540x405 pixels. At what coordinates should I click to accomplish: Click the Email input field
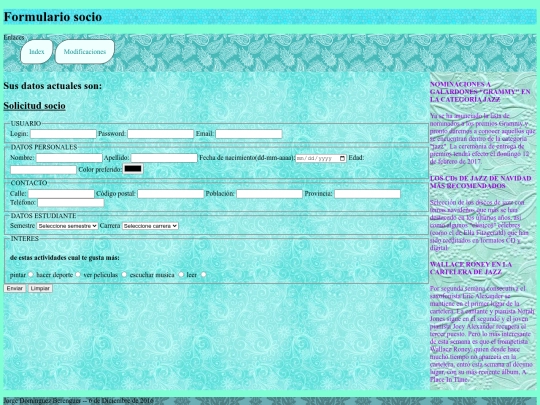249,134
